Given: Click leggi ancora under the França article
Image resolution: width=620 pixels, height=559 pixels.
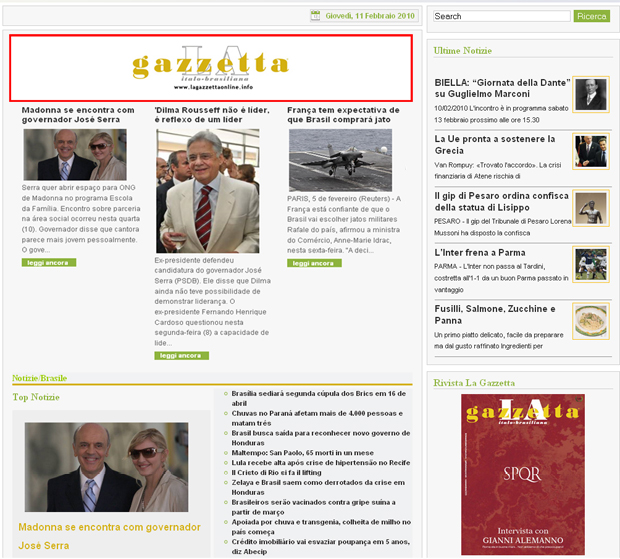Looking at the screenshot, I should pyautogui.click(x=314, y=263).
